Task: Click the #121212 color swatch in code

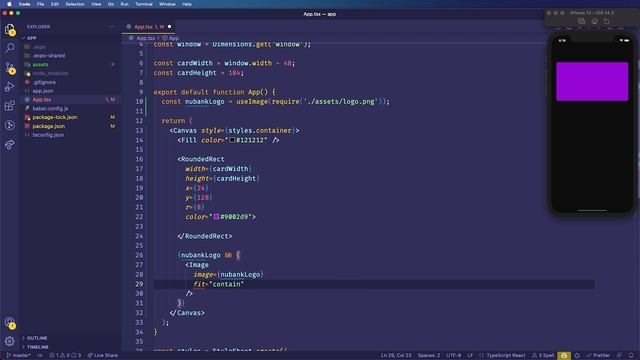Action: 232,140
